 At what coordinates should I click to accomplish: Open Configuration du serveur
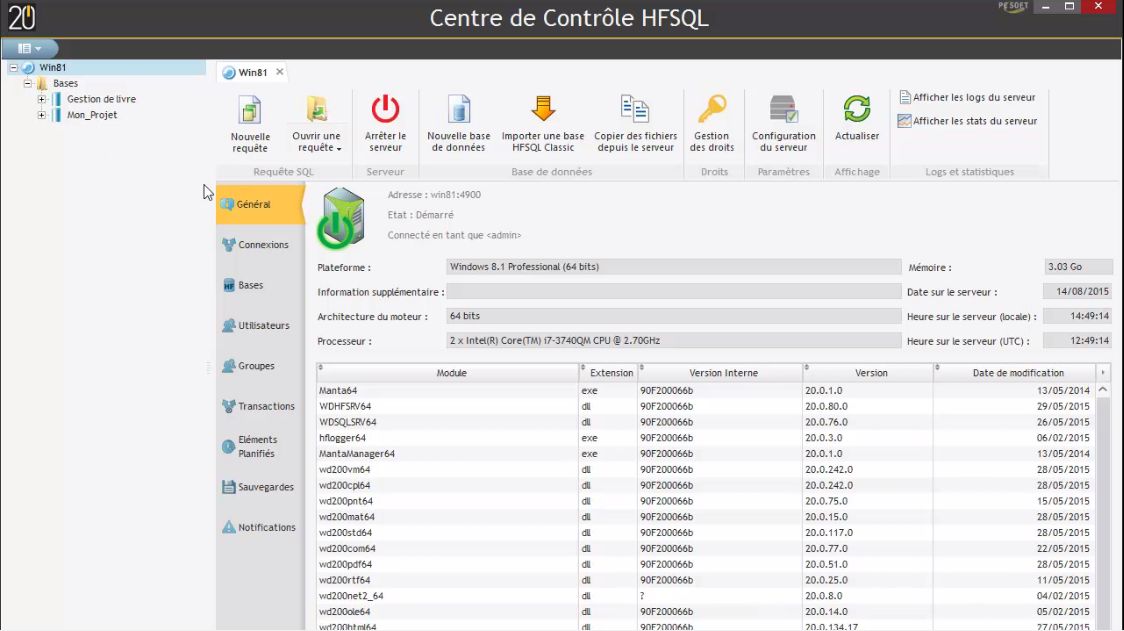784,123
